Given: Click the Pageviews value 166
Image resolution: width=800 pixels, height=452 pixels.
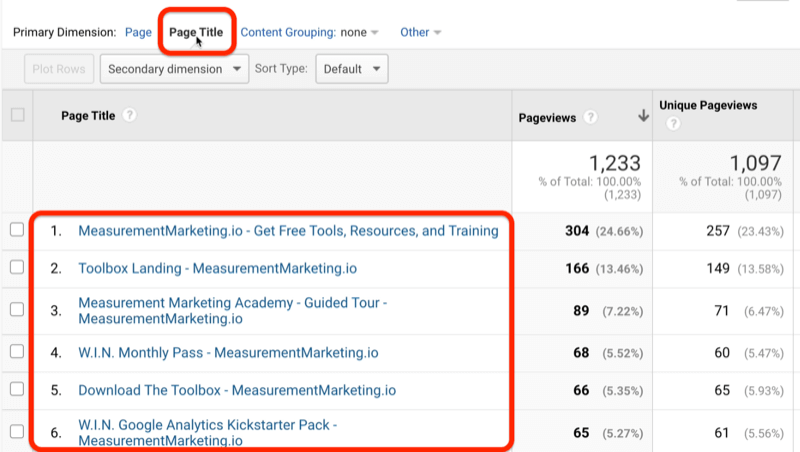Looking at the screenshot, I should 577,268.
